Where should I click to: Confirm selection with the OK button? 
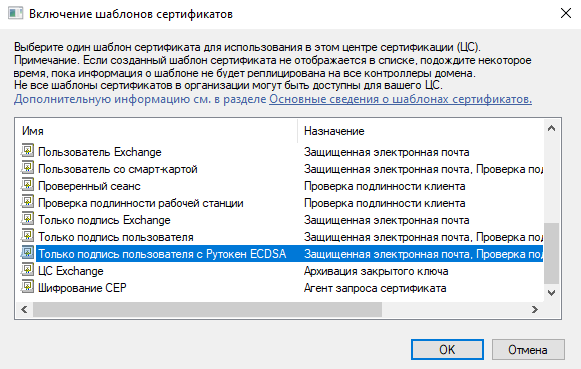tap(447, 349)
